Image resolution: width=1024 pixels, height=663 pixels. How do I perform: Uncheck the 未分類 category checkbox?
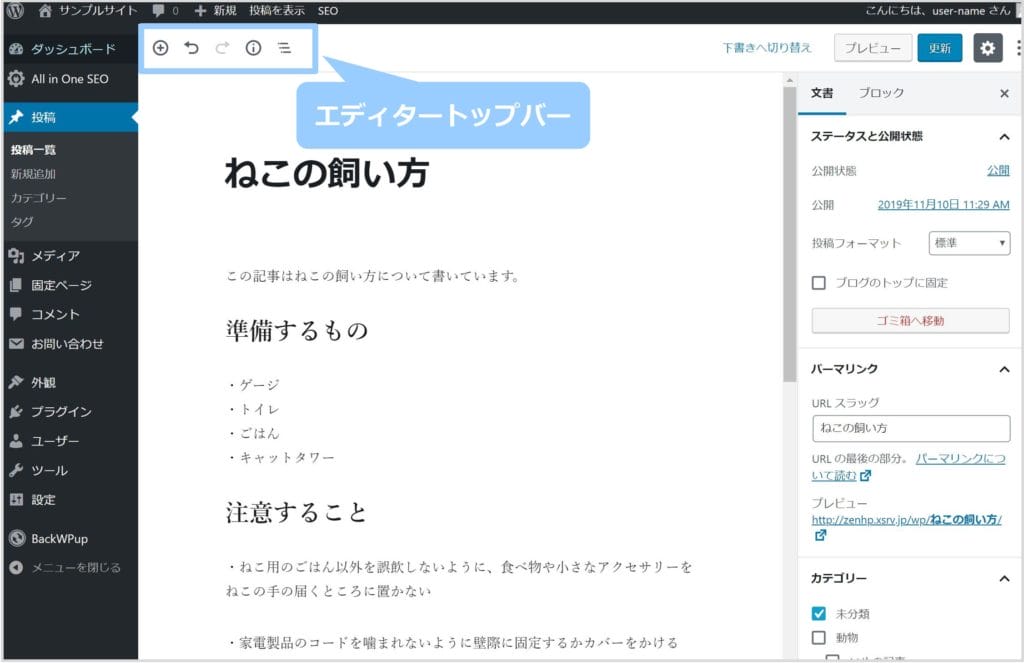(819, 613)
